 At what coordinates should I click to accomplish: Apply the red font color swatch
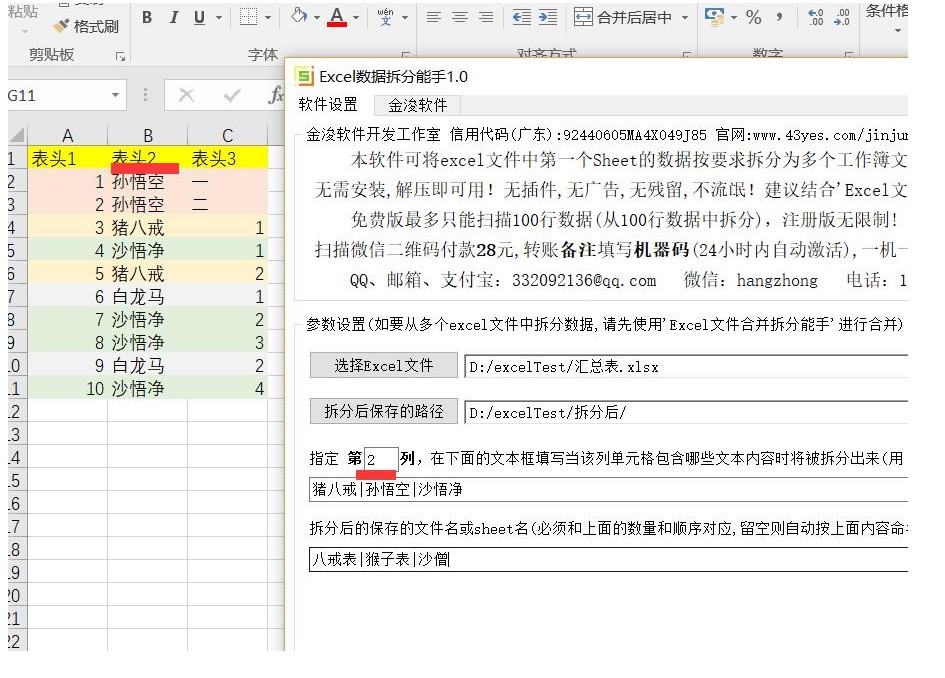(x=337, y=18)
